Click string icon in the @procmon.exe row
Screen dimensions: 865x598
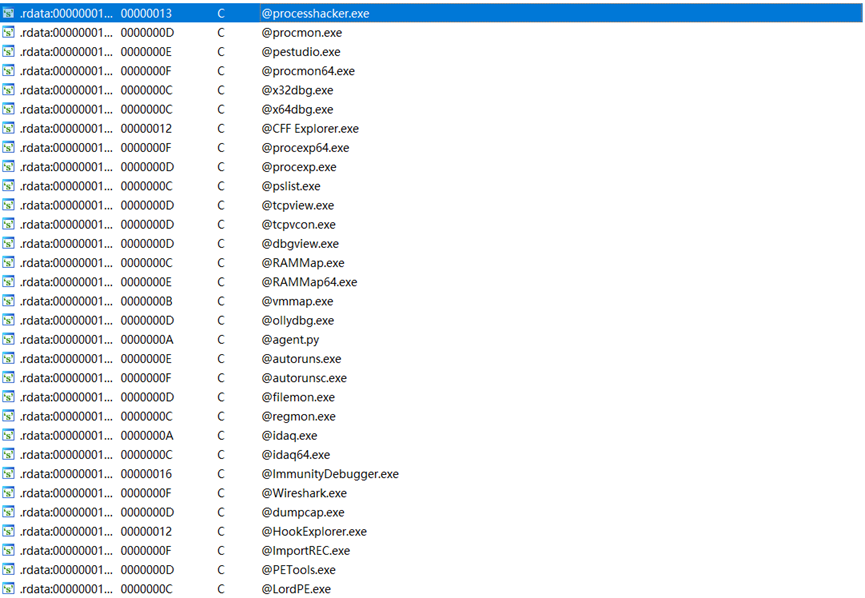pyautogui.click(x=8, y=33)
